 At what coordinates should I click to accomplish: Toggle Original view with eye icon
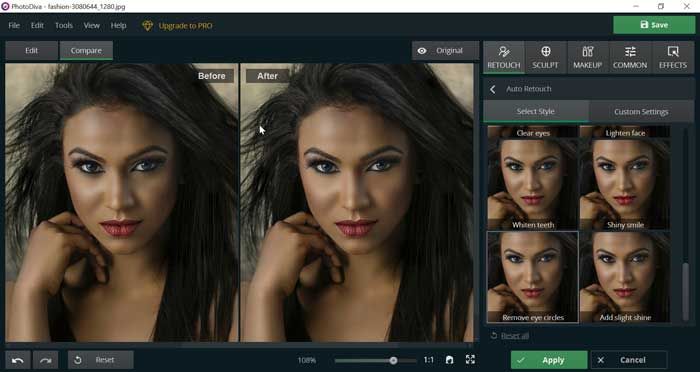(445, 51)
